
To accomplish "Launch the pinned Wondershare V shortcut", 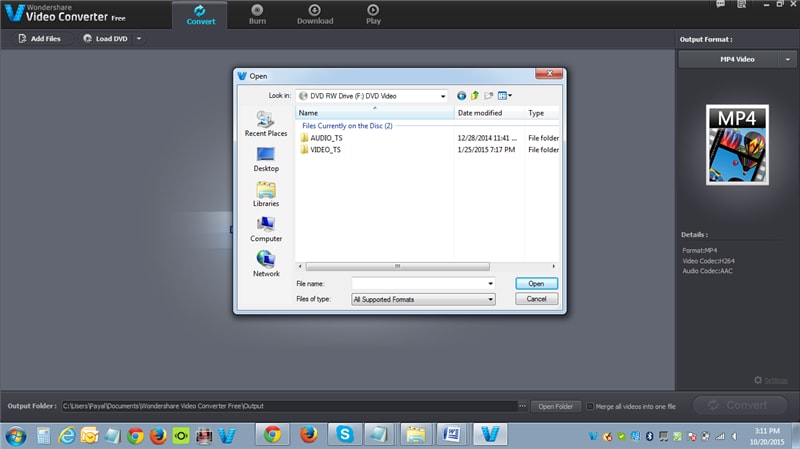I will pyautogui.click(x=227, y=436).
